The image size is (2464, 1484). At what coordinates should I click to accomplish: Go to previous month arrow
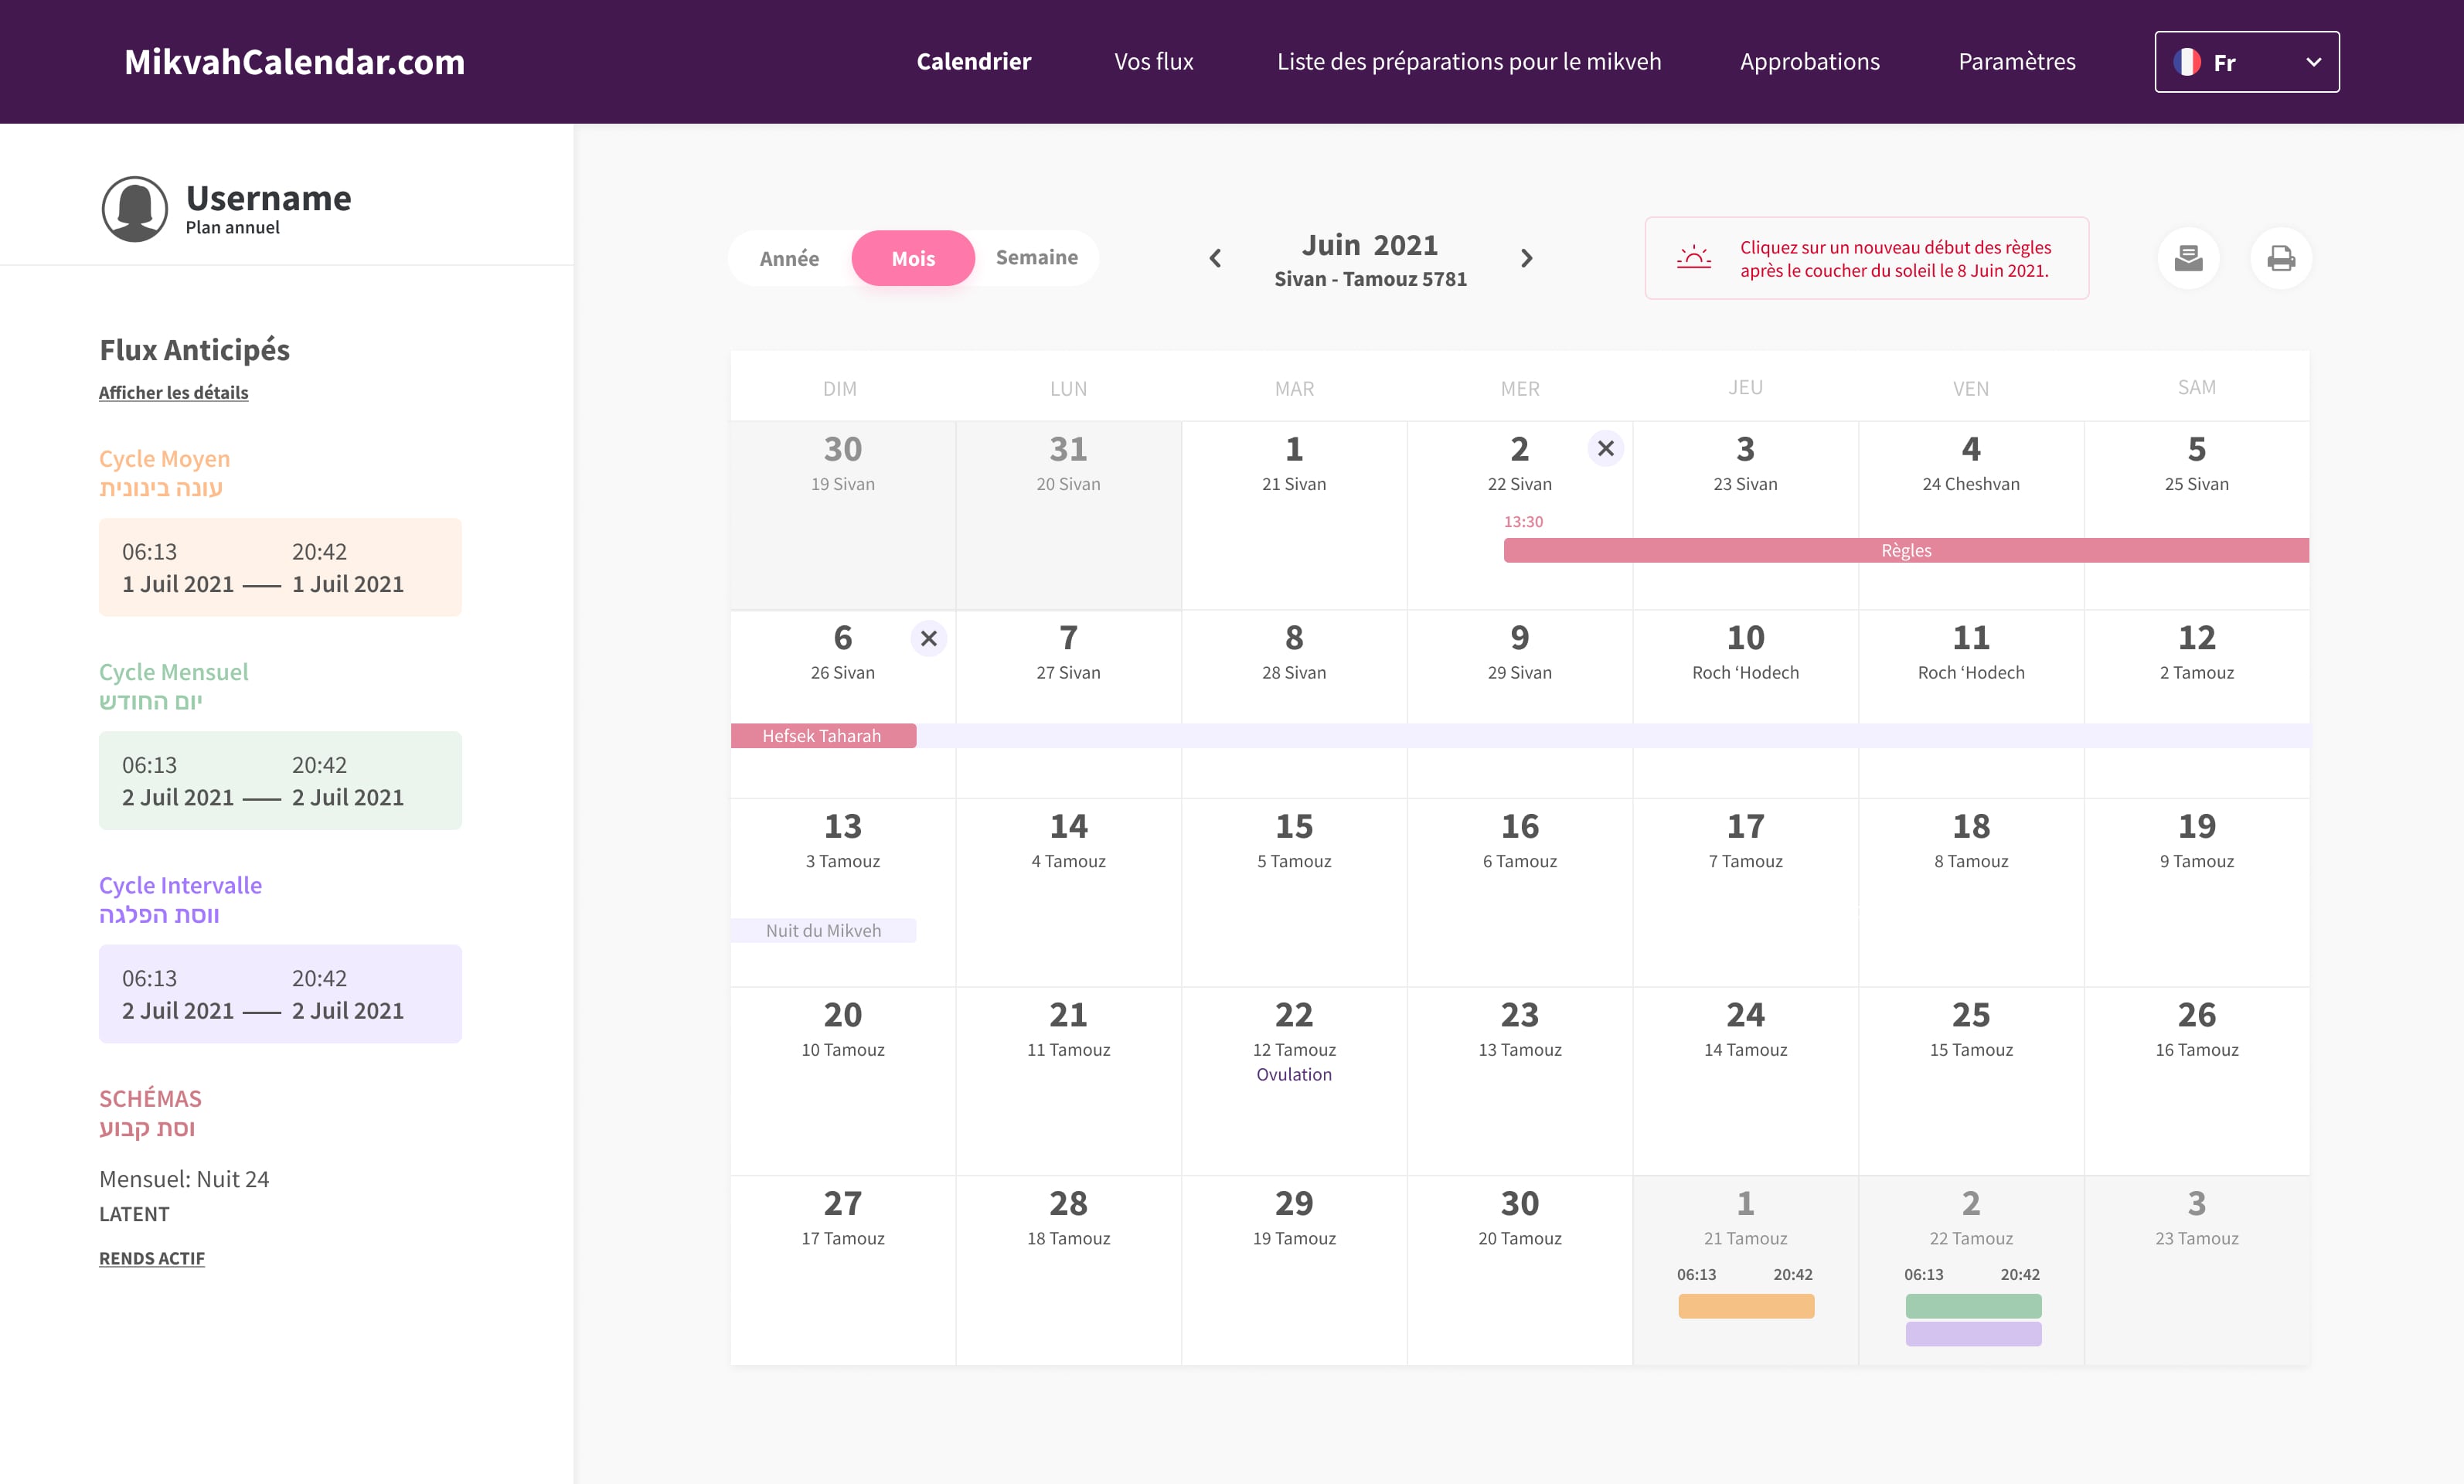click(1215, 259)
